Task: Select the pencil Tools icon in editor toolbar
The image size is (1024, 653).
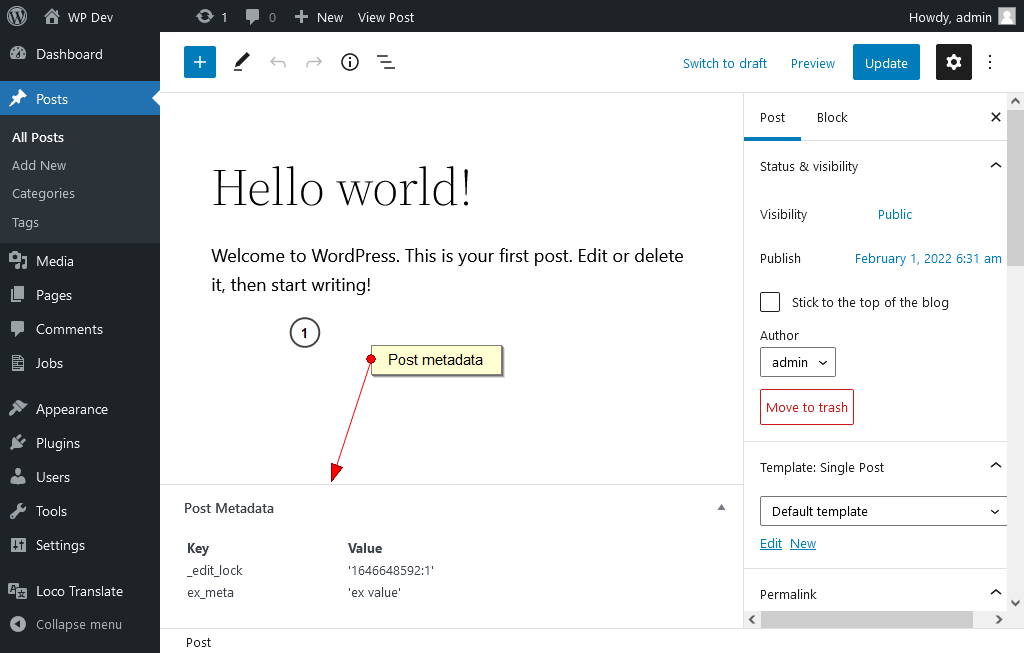Action: 241,62
